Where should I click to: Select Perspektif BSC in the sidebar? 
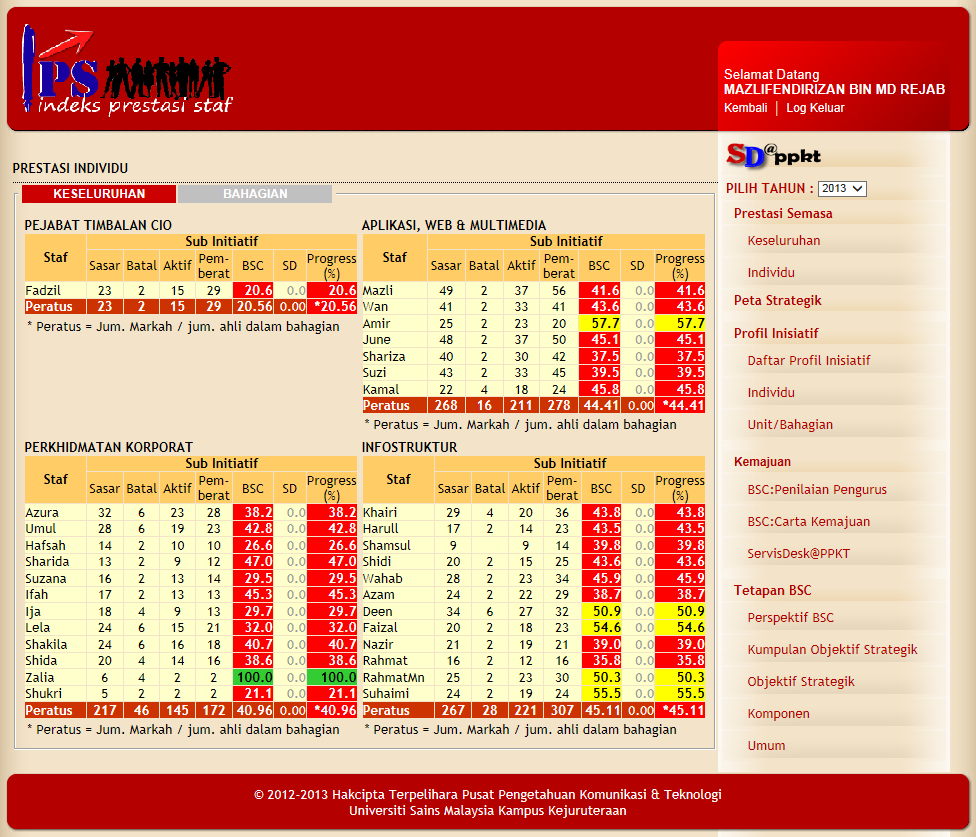[x=790, y=618]
